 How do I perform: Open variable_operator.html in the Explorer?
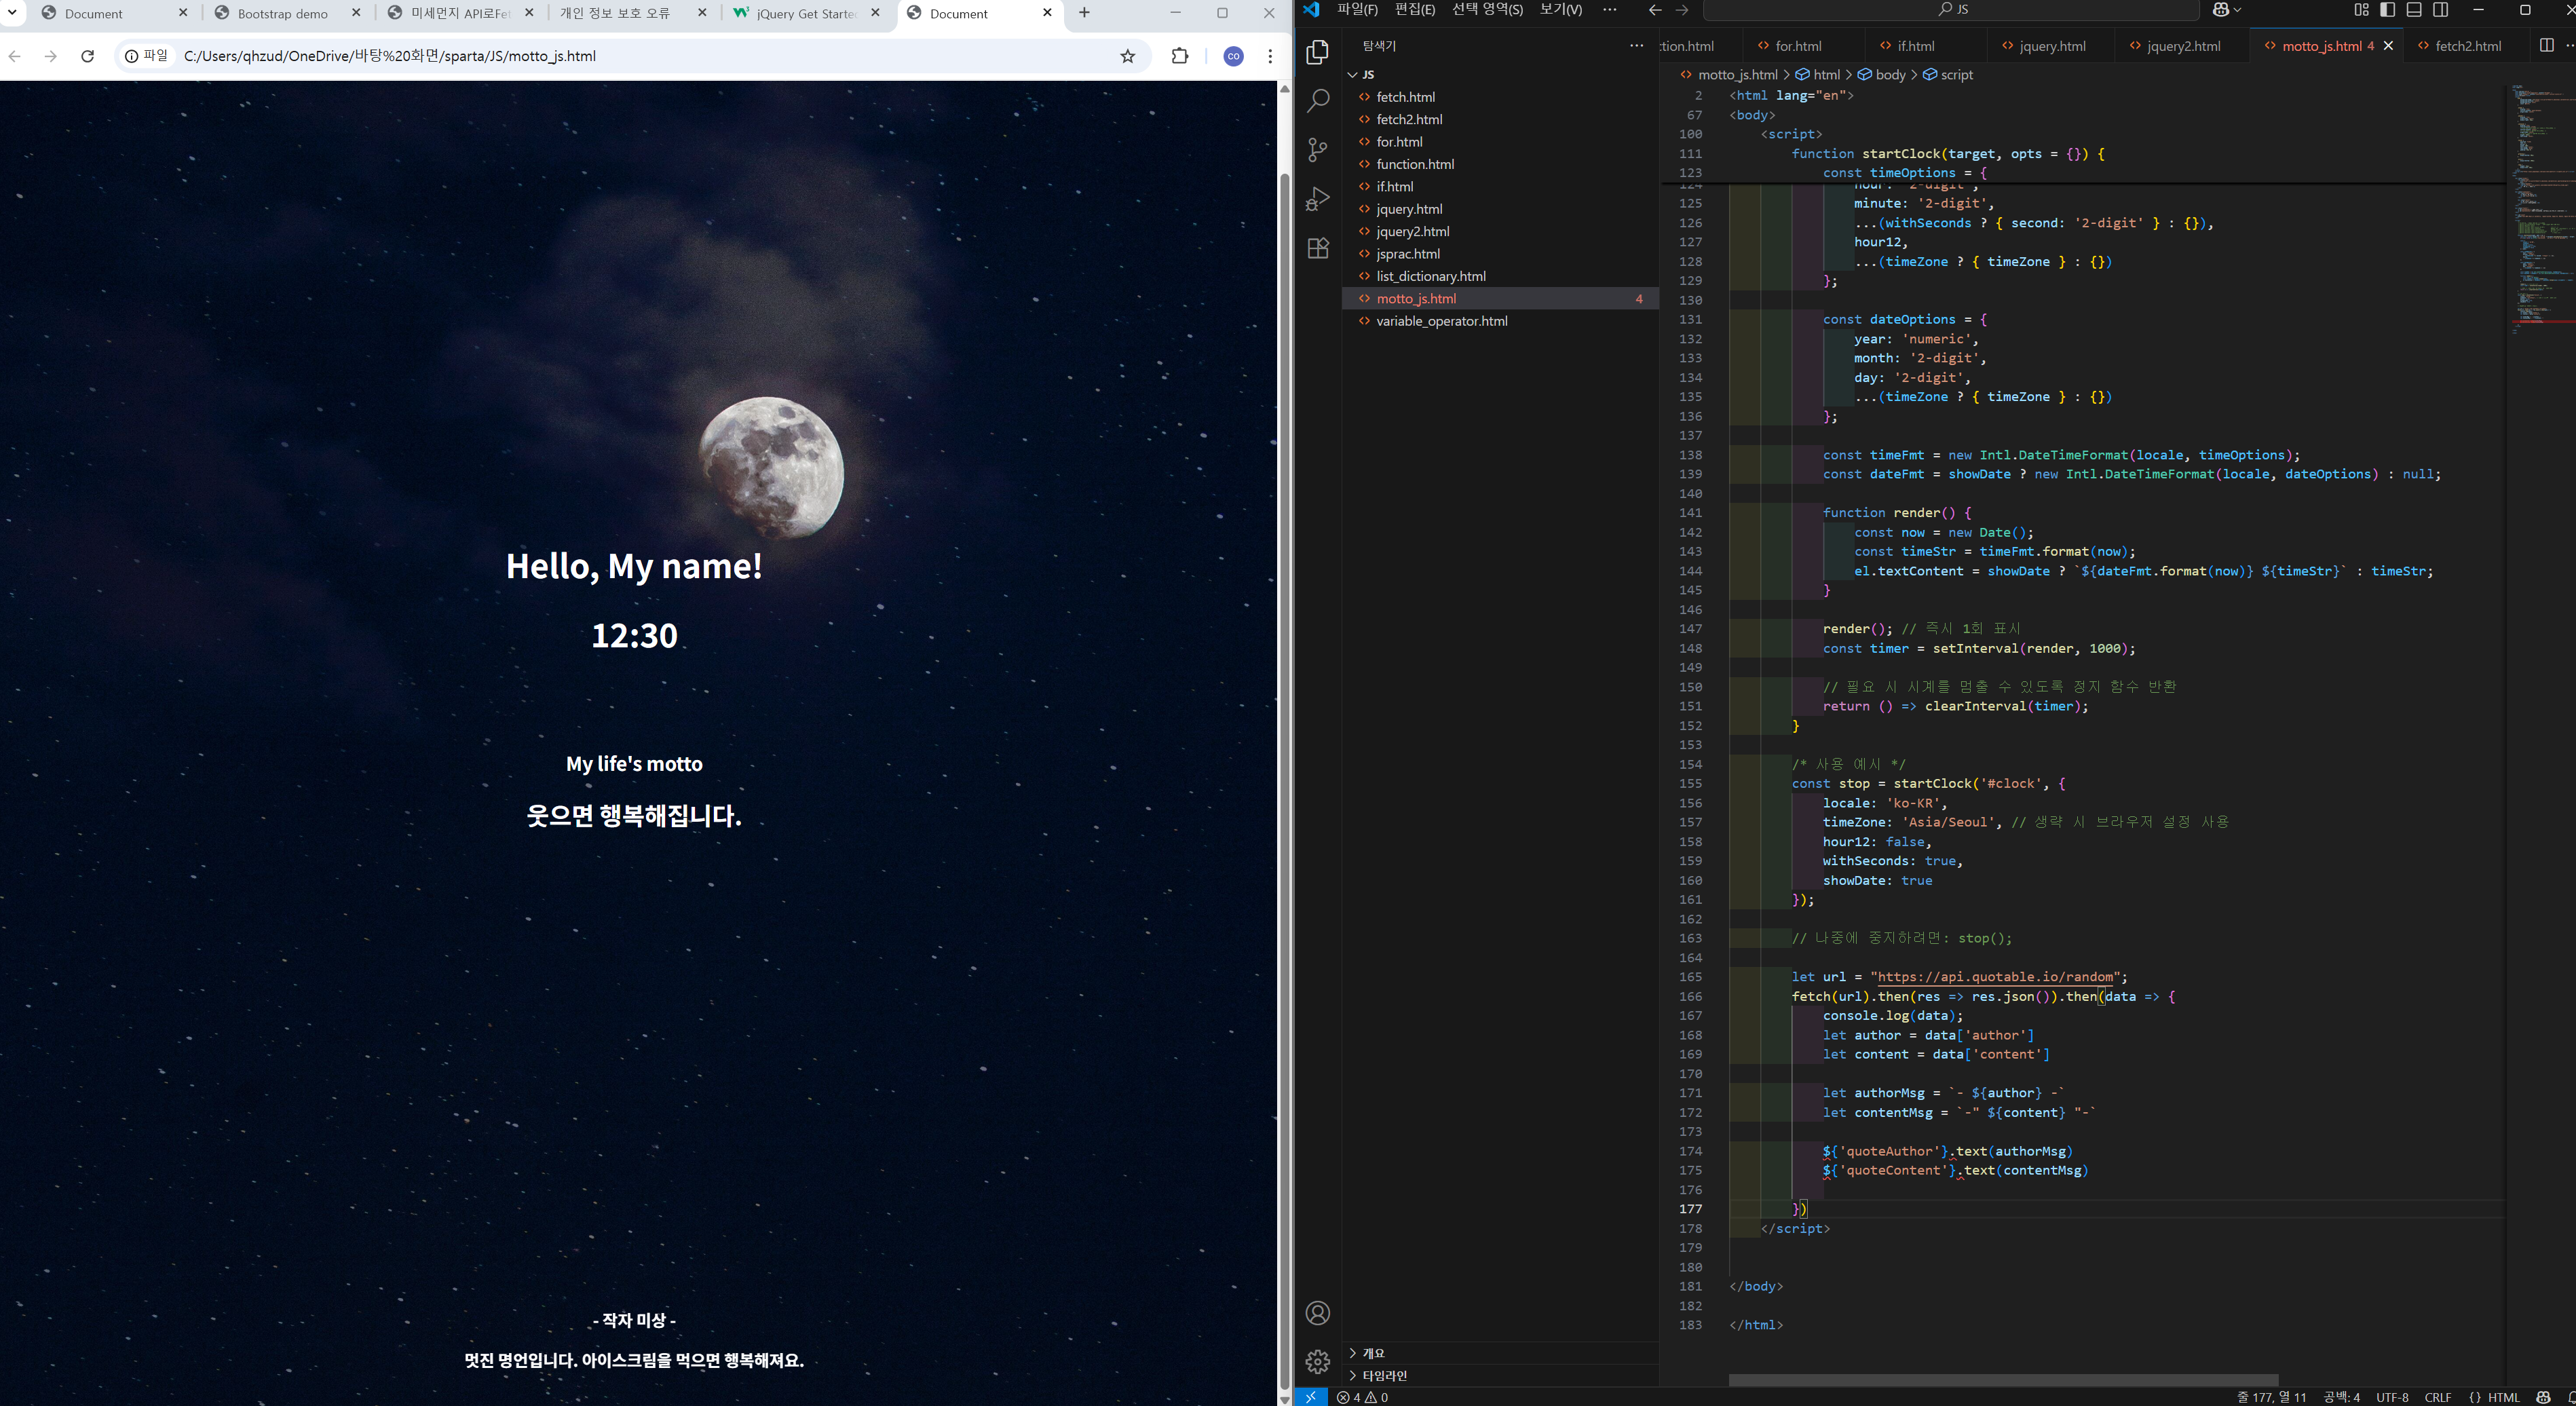tap(1500, 321)
